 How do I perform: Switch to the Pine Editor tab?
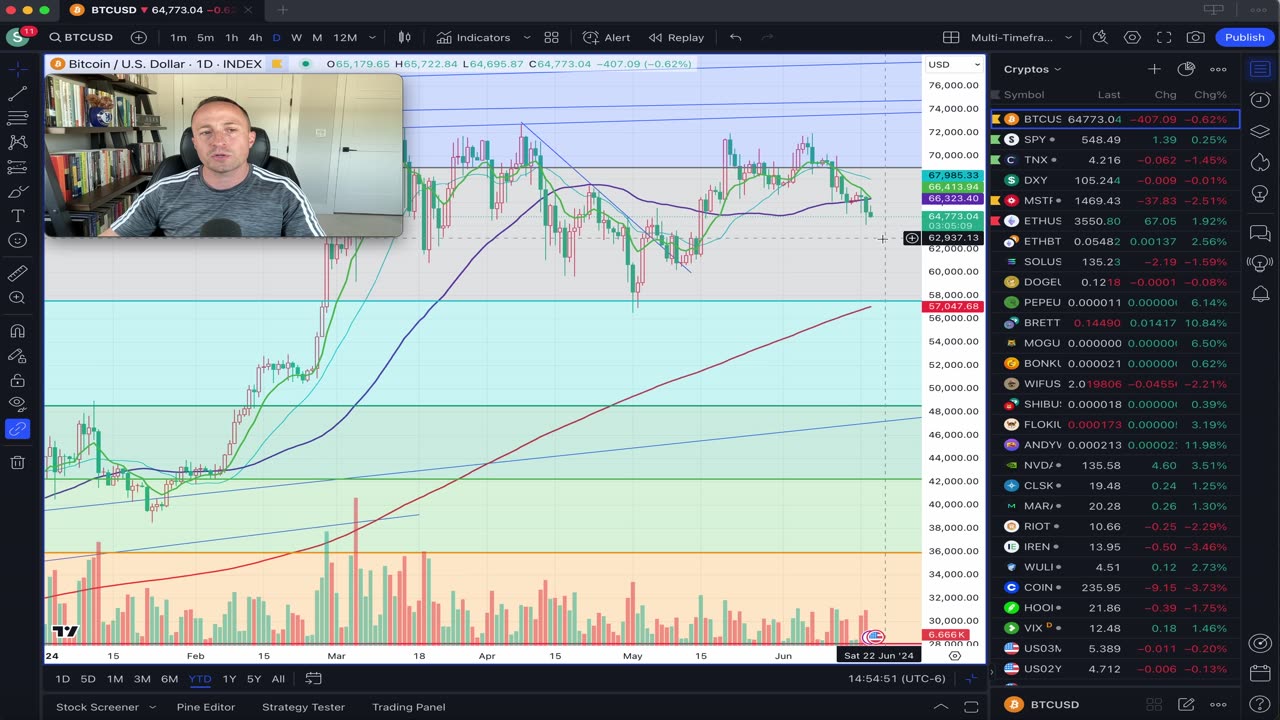click(205, 707)
